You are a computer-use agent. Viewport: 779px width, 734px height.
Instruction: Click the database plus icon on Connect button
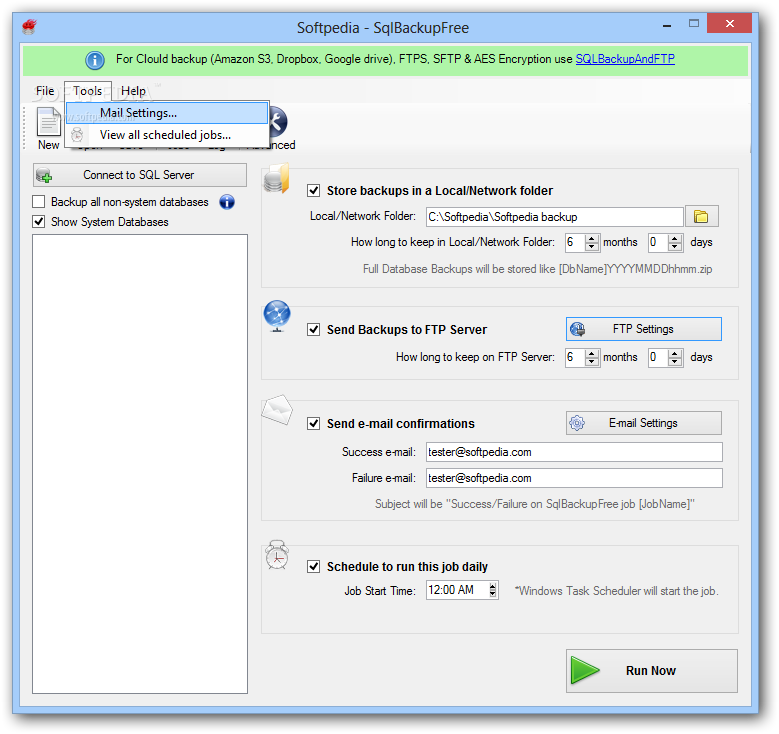click(x=44, y=175)
